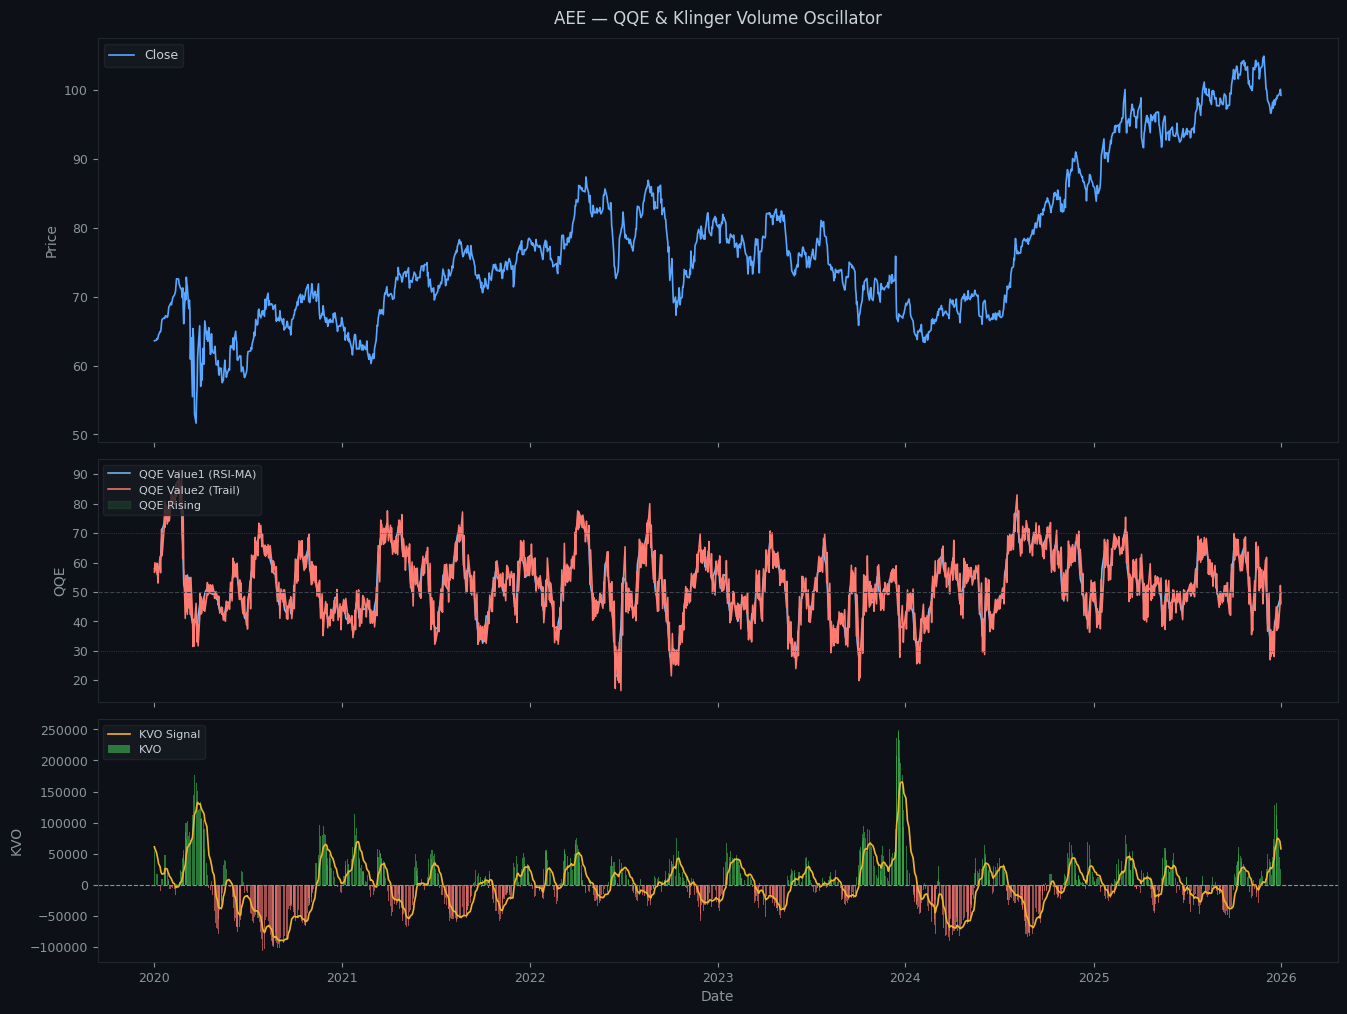This screenshot has width=1347, height=1014.
Task: Click the 2023 x-axis tick label
Action: pyautogui.click(x=718, y=977)
